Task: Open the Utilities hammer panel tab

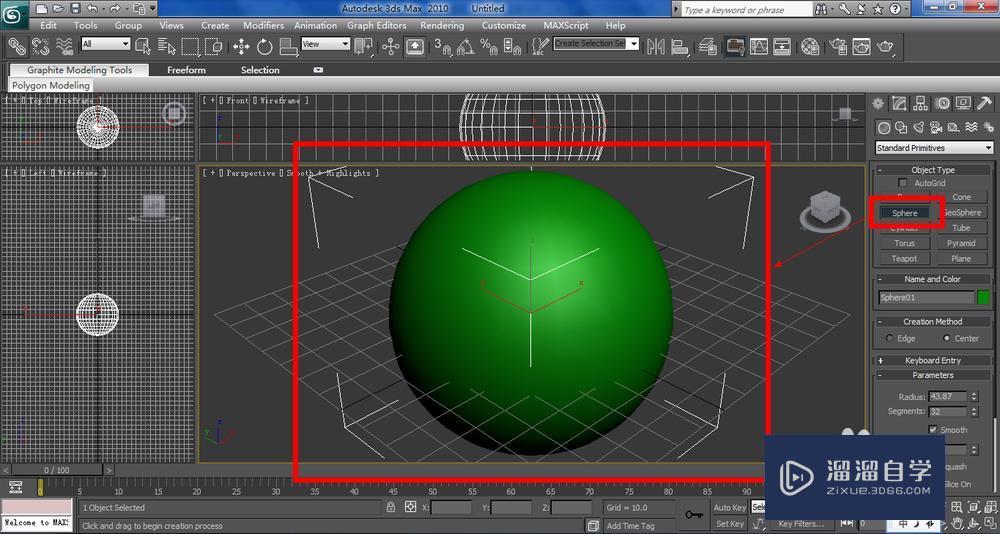Action: point(984,103)
